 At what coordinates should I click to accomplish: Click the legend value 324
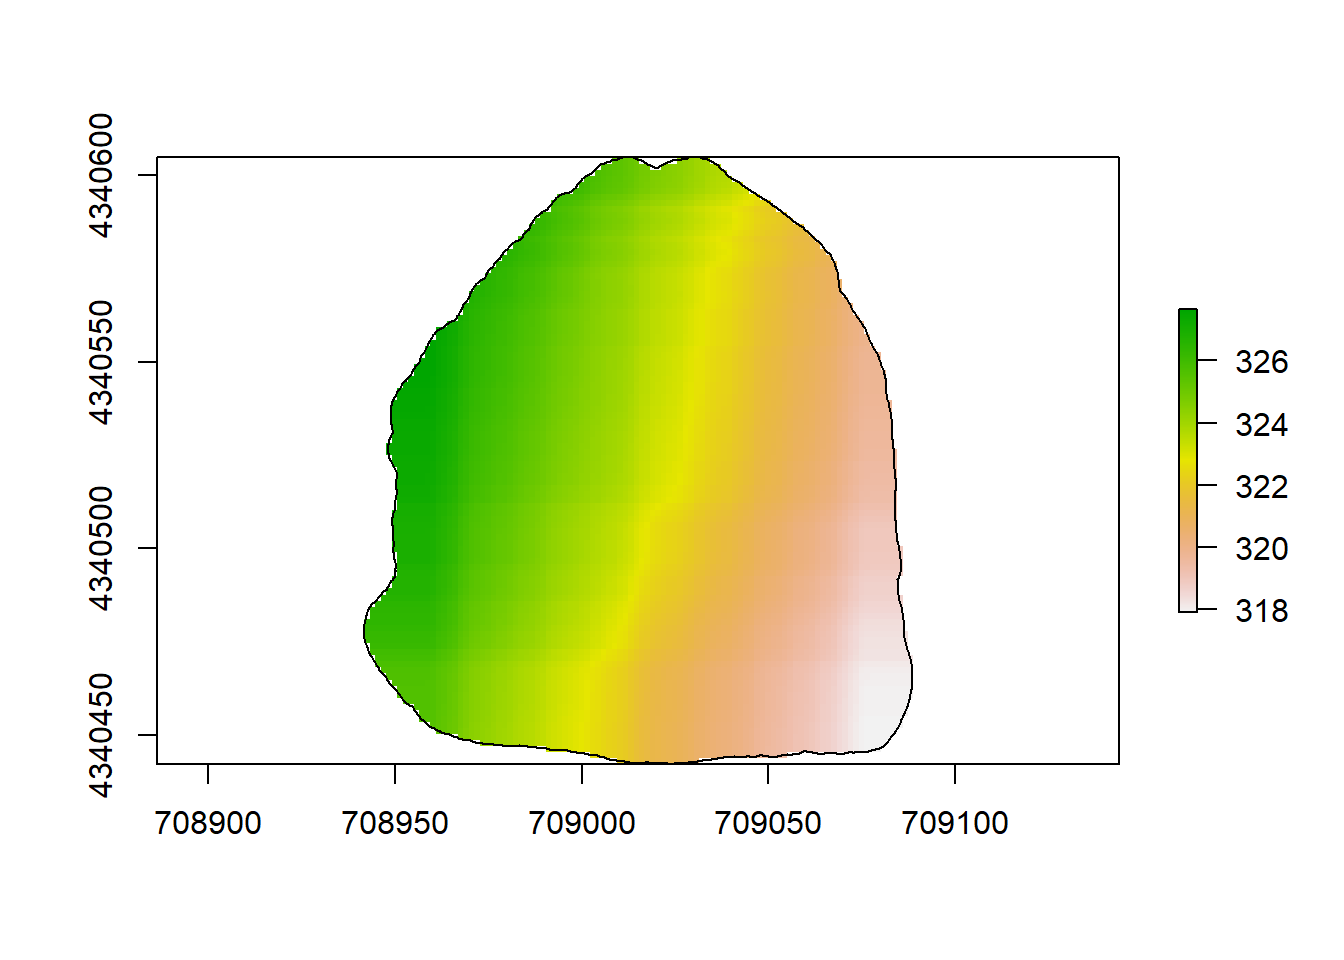click(1261, 425)
